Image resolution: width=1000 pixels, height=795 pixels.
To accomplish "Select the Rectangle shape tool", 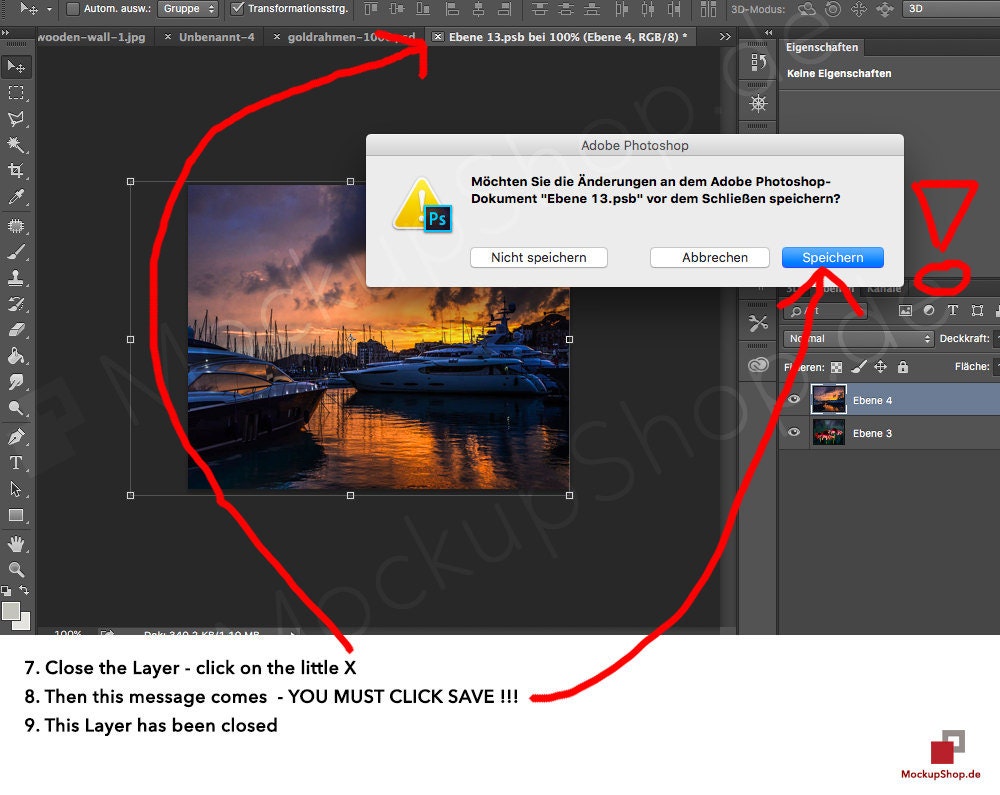I will [x=16, y=515].
